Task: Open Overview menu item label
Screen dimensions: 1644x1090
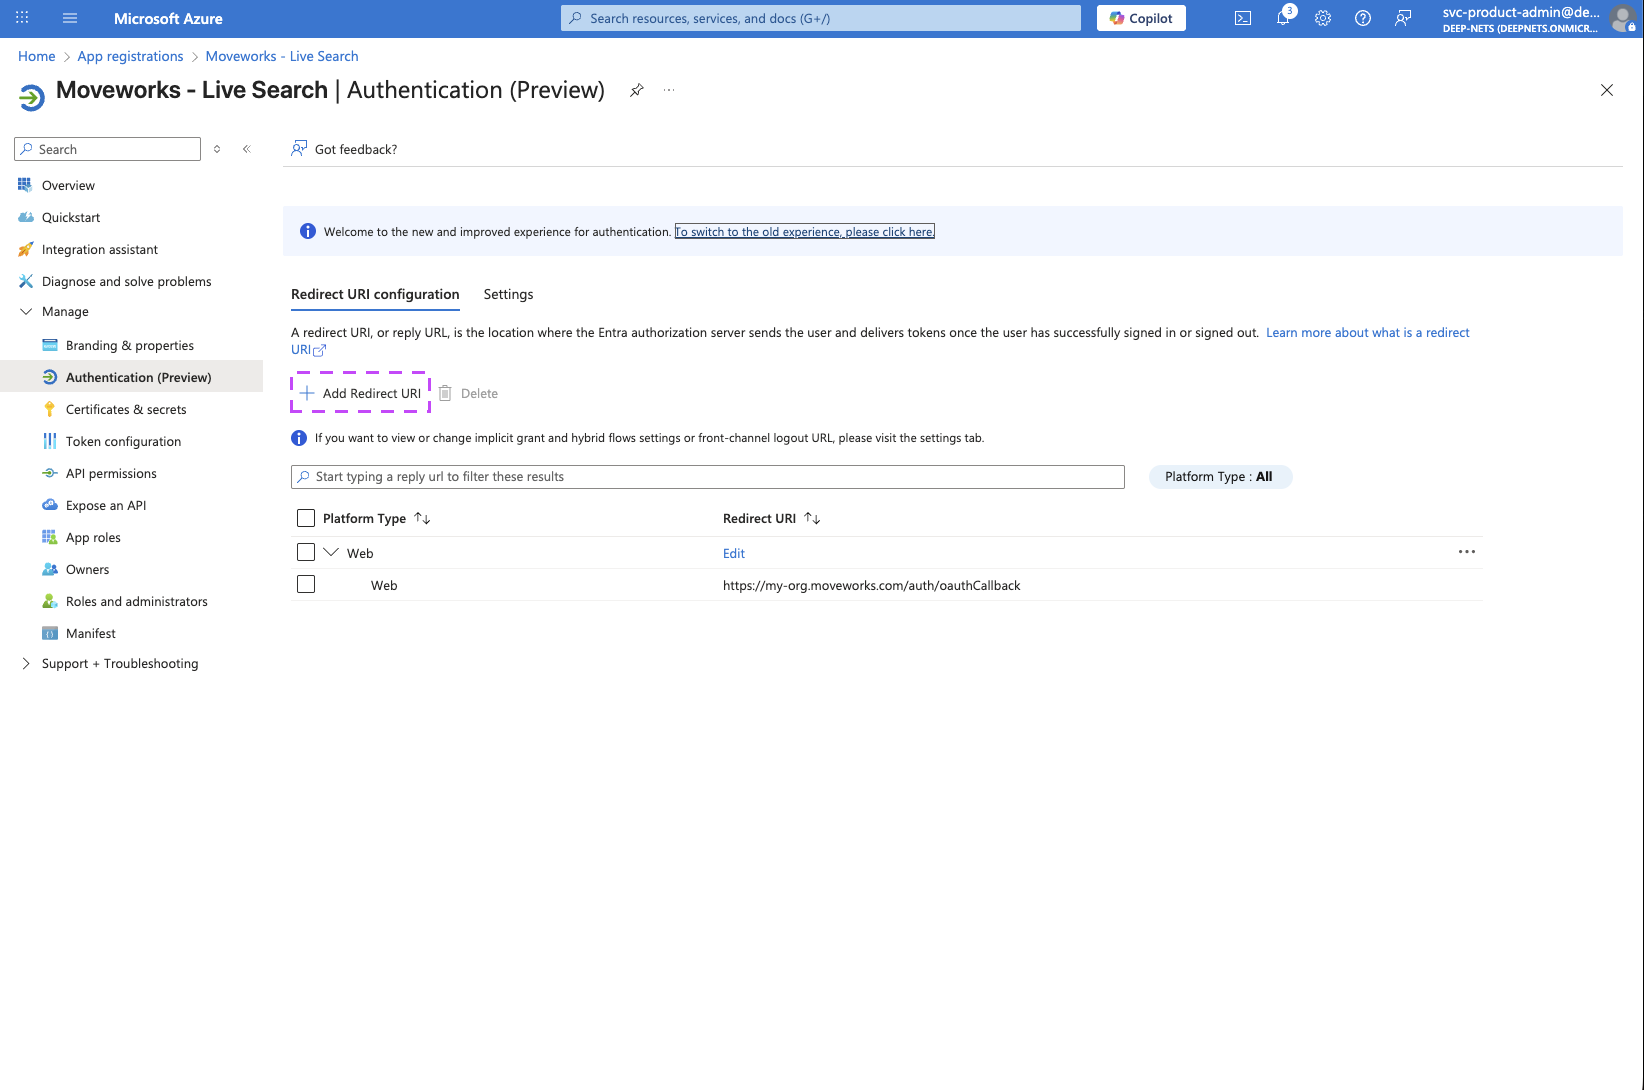Action: [68, 186]
